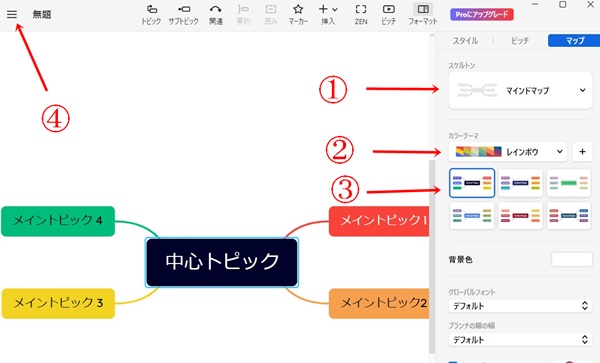Start ピッチ presentation from toolbar

[388, 15]
